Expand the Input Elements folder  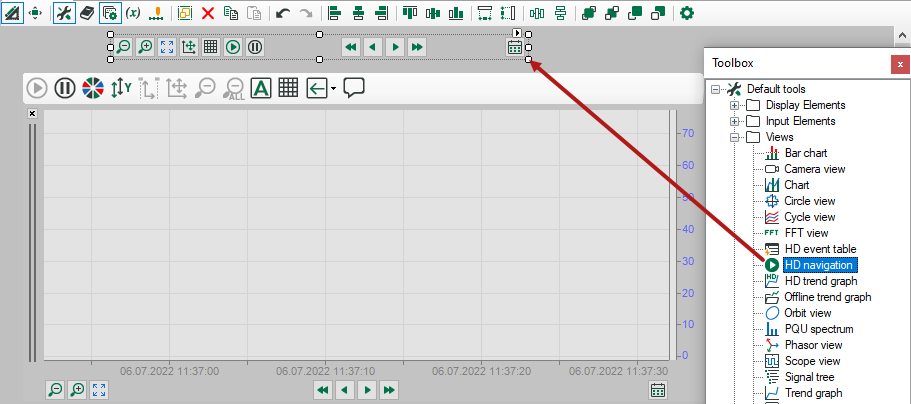tap(734, 121)
